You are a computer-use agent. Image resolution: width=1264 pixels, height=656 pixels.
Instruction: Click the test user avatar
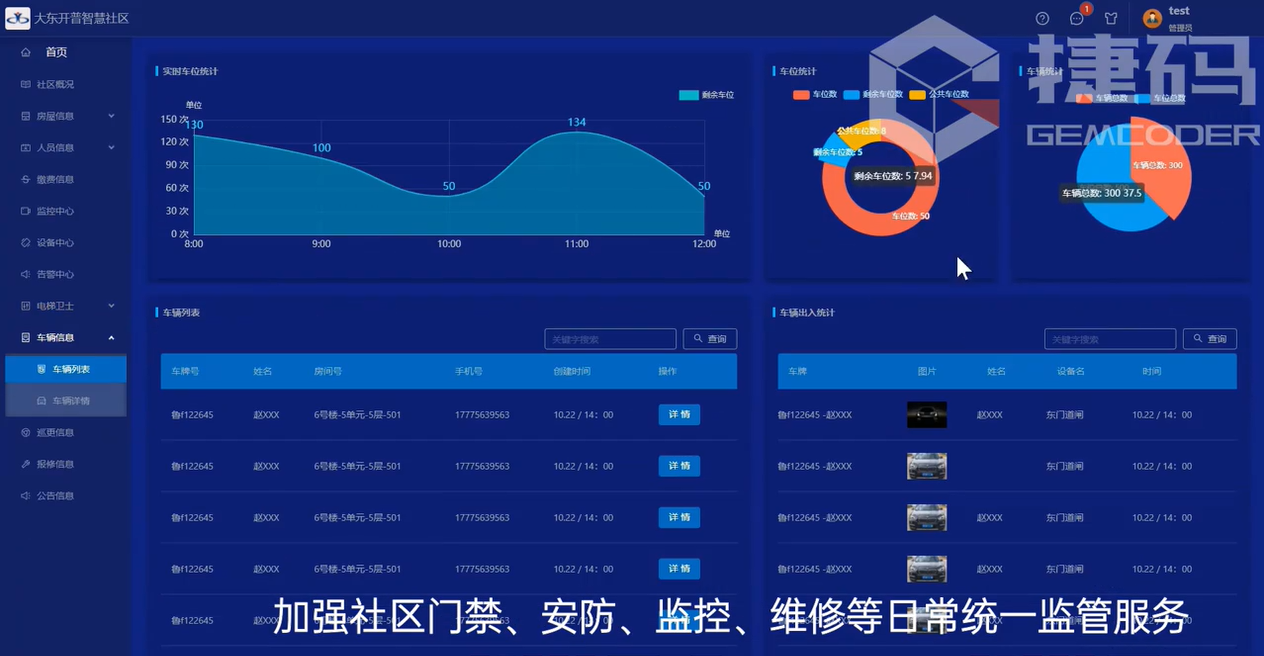click(x=1152, y=19)
